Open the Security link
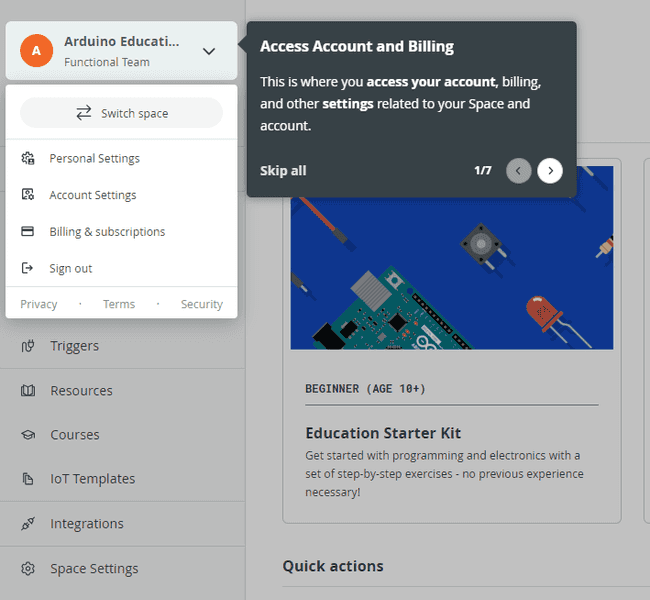Image resolution: width=650 pixels, height=600 pixels. (x=201, y=304)
